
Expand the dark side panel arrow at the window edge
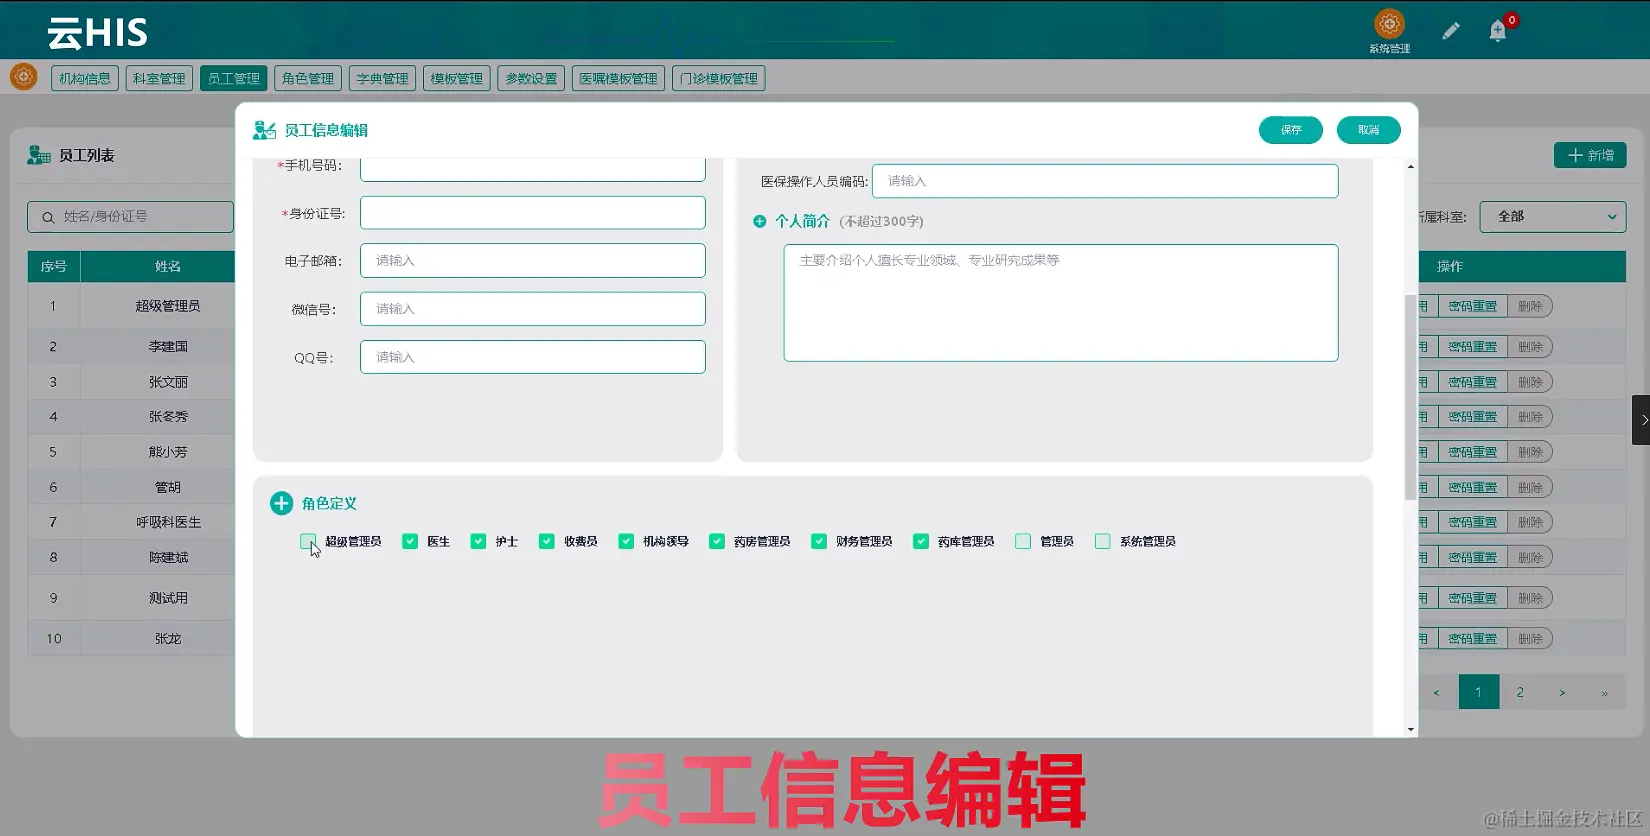click(1641, 420)
